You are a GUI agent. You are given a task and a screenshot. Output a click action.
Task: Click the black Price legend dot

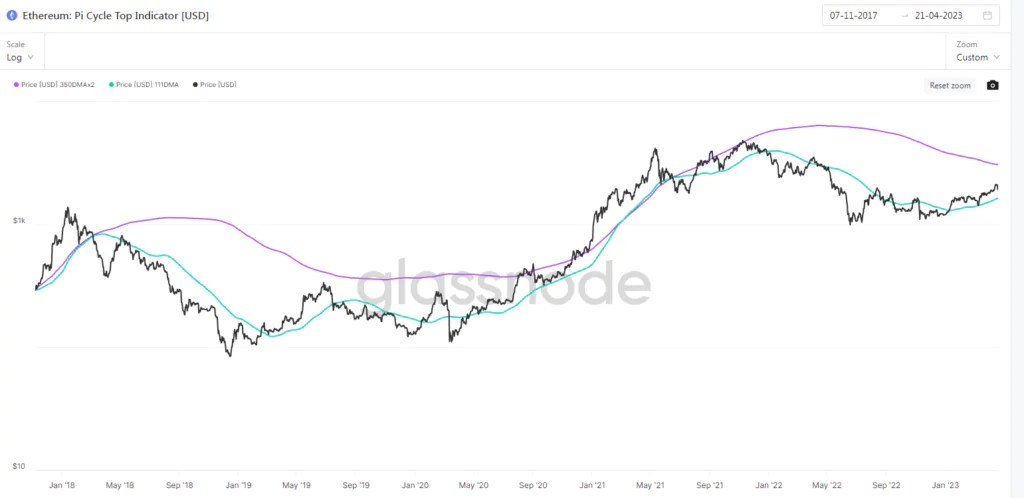coord(195,85)
